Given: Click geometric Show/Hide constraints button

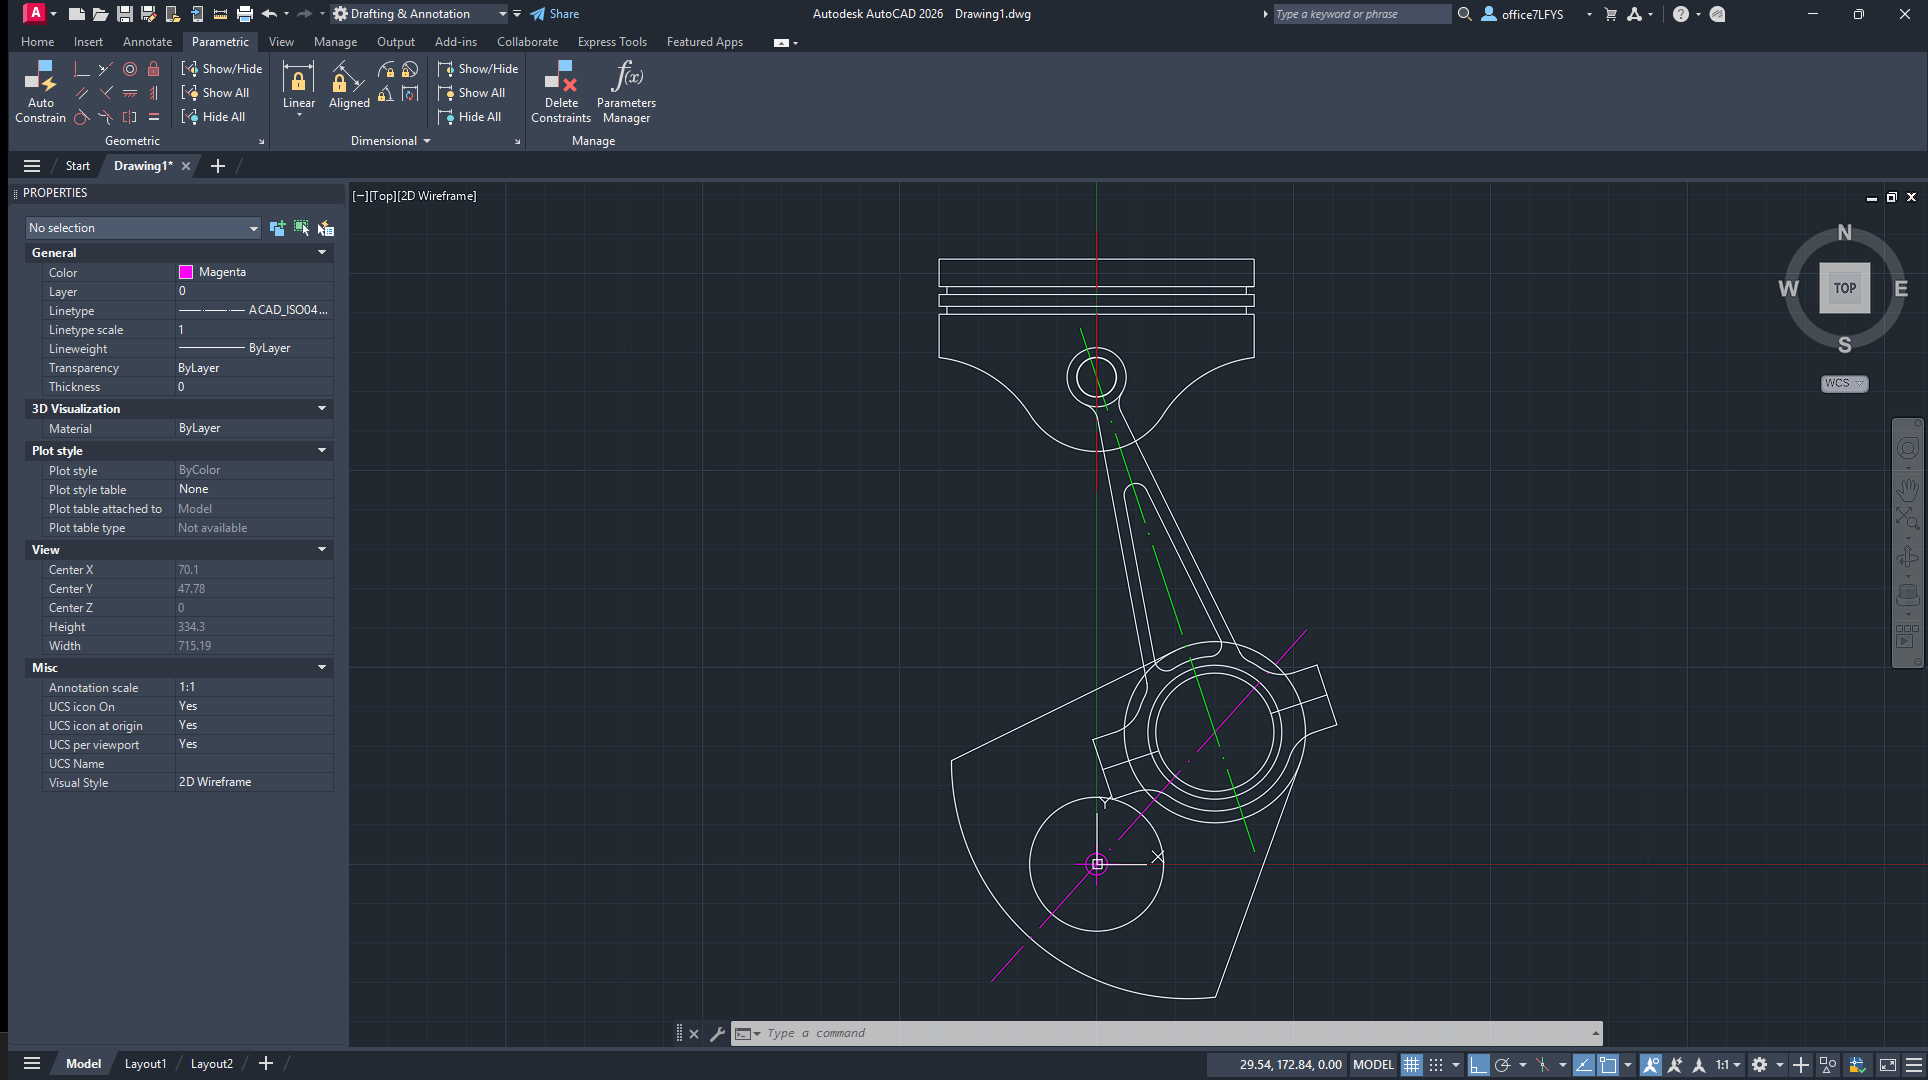Looking at the screenshot, I should click(222, 69).
